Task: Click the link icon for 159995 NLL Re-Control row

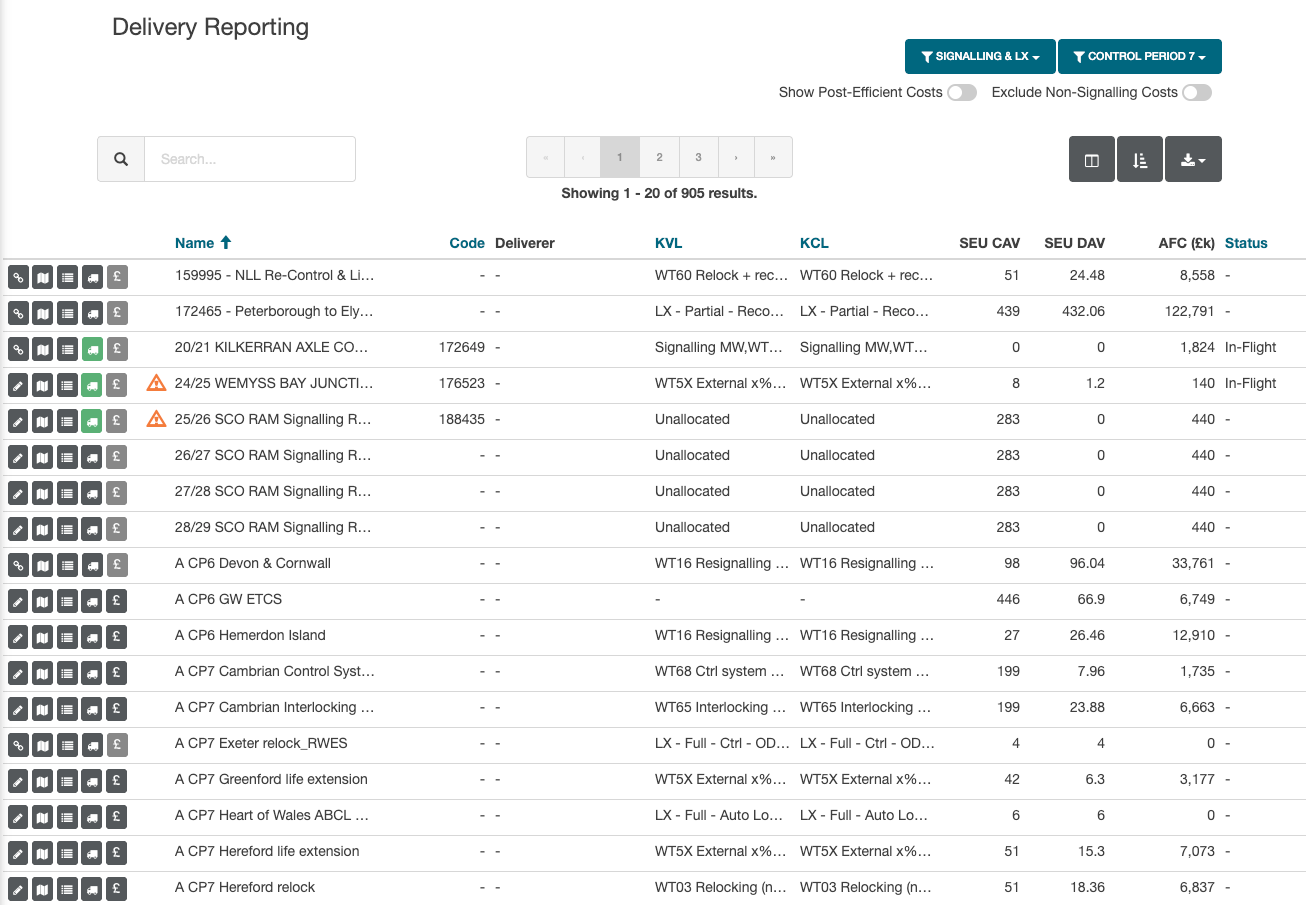Action: coord(18,276)
